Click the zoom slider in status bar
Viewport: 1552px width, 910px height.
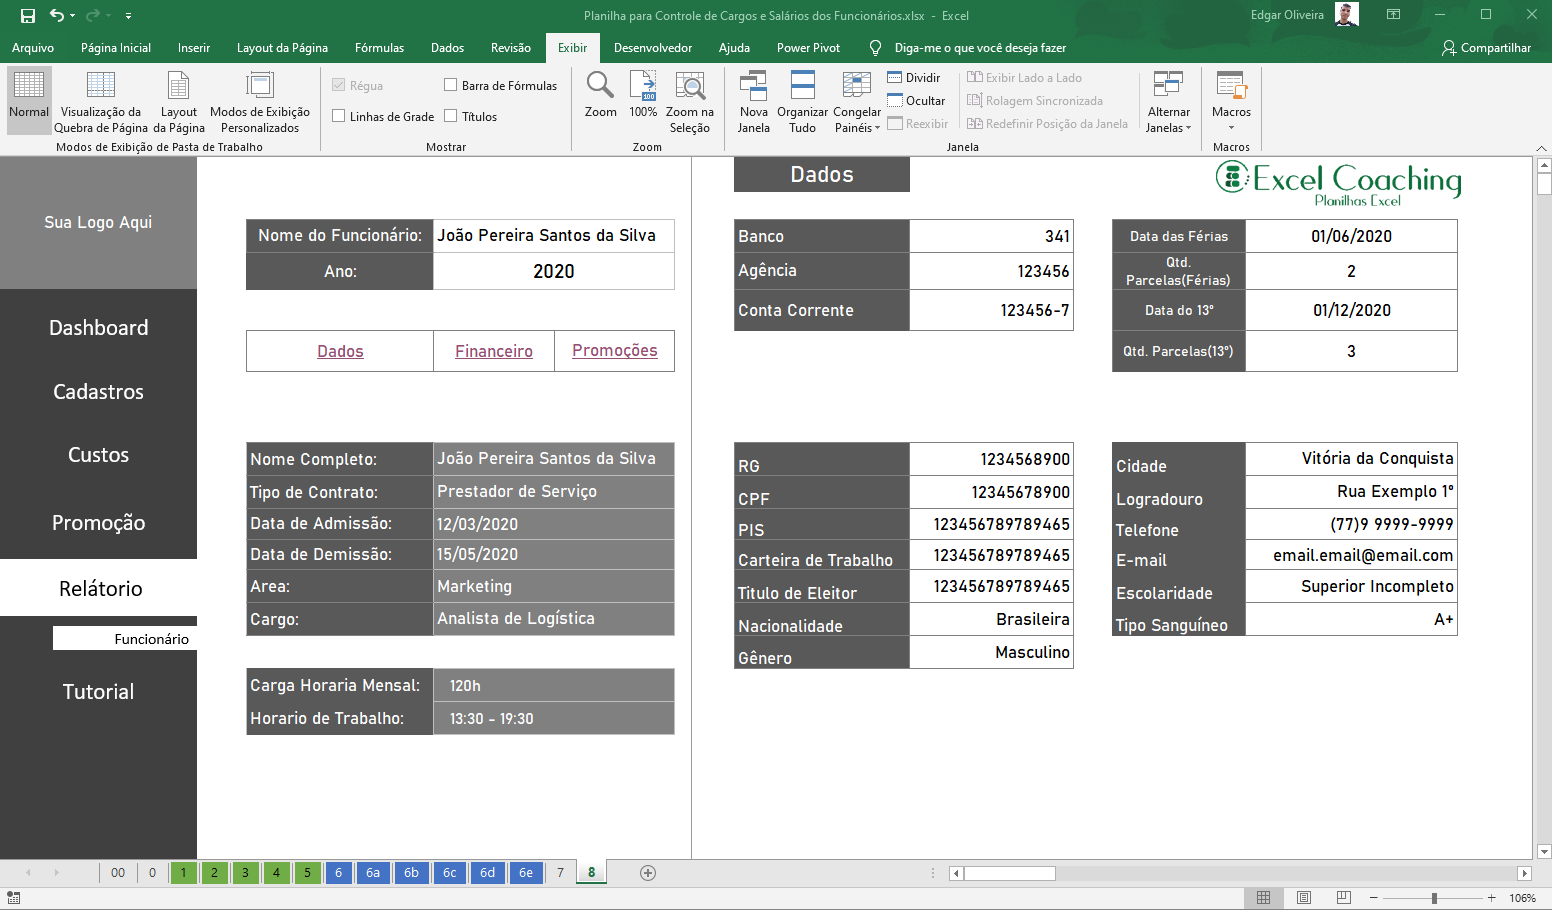[1434, 898]
